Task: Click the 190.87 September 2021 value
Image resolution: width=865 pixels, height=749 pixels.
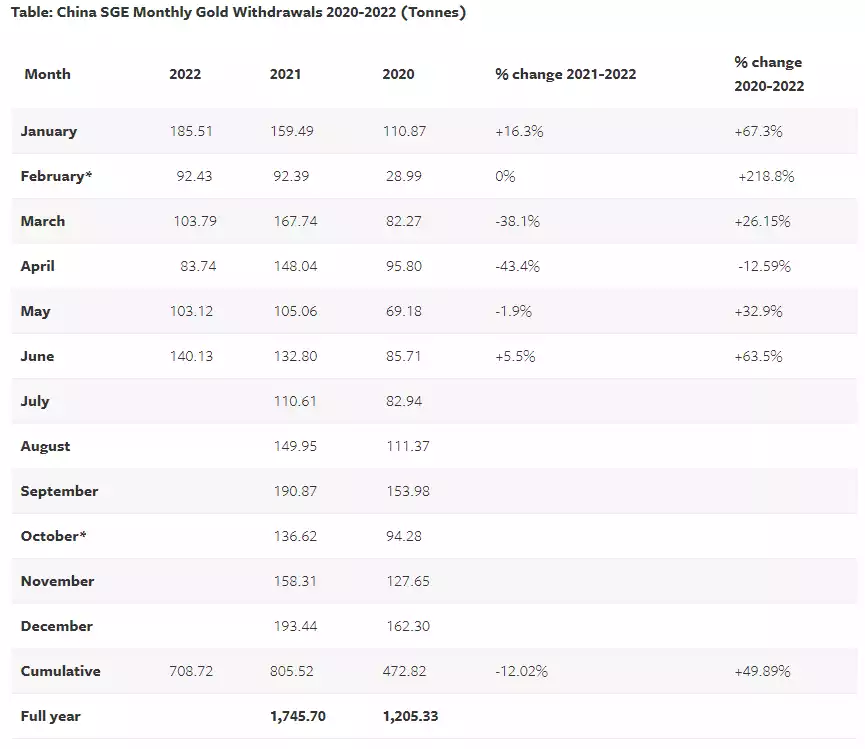Action: pyautogui.click(x=294, y=491)
